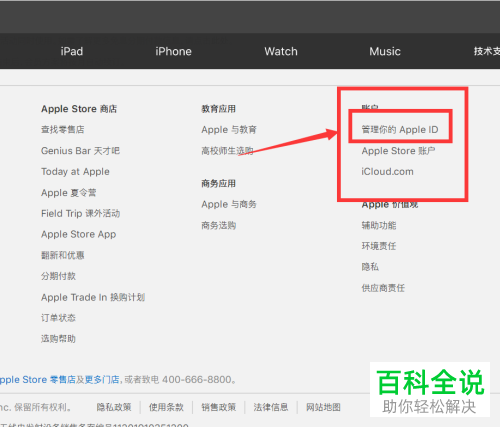Image resolution: width=500 pixels, height=427 pixels.
Task: Click Field Trip 课外活动 link
Action: click(81, 213)
